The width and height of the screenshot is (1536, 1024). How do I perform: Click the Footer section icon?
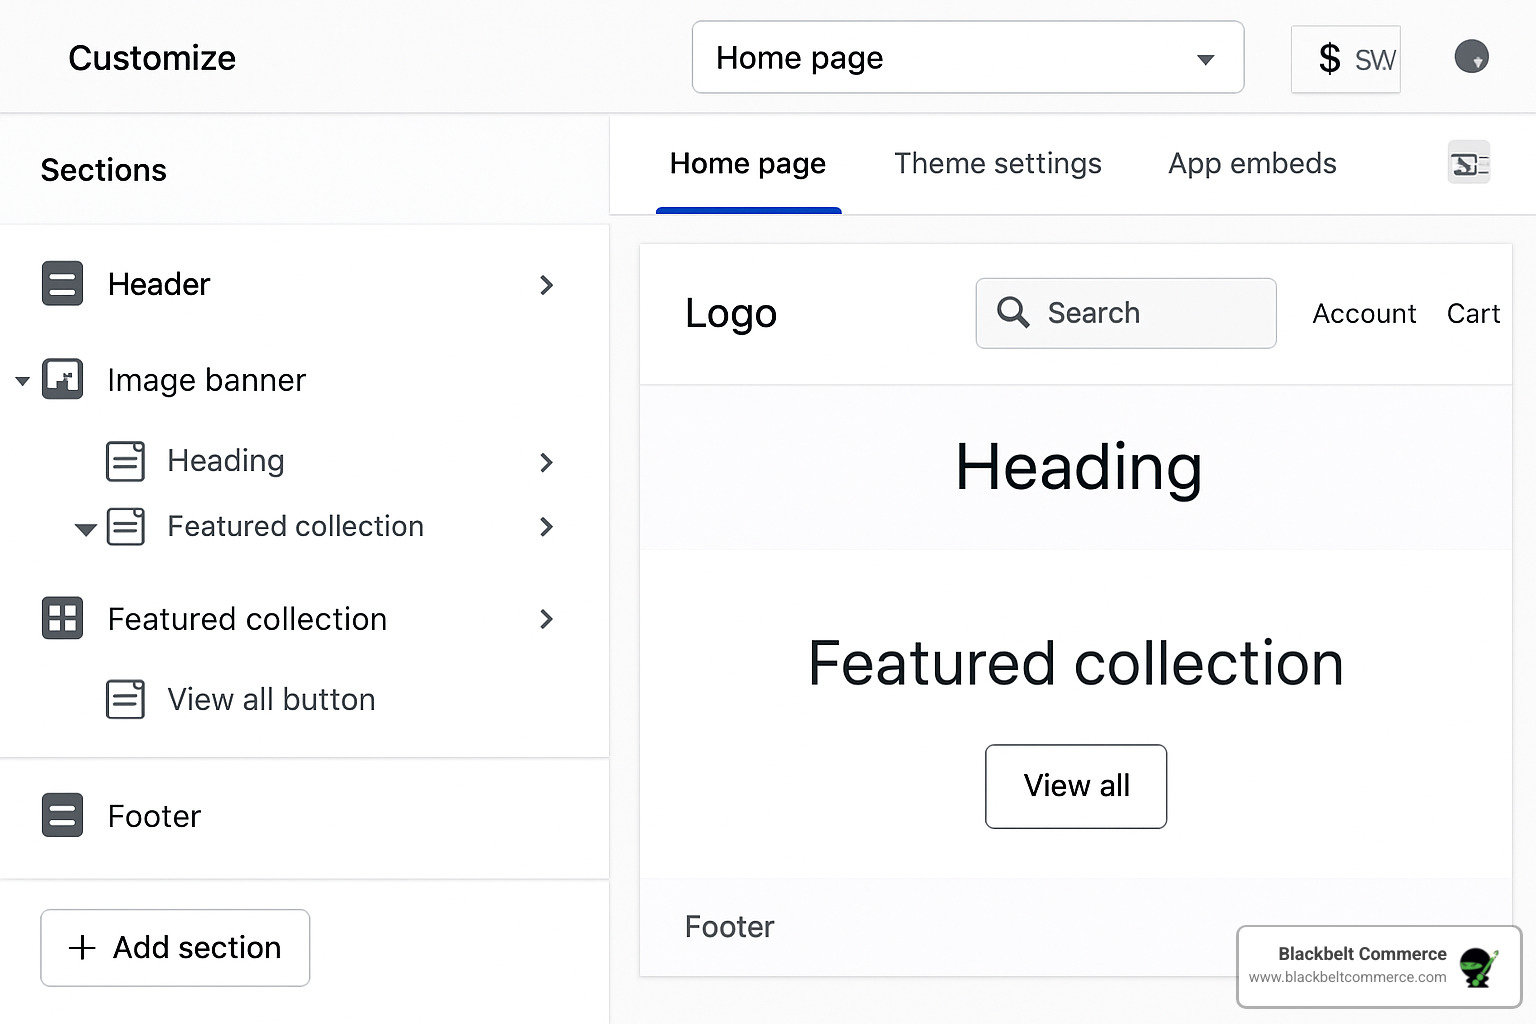tap(62, 815)
